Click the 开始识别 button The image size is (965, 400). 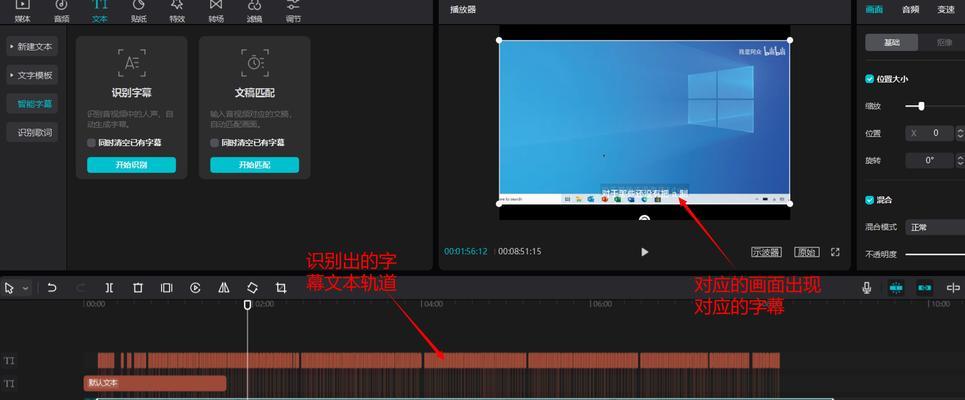pyautogui.click(x=131, y=165)
